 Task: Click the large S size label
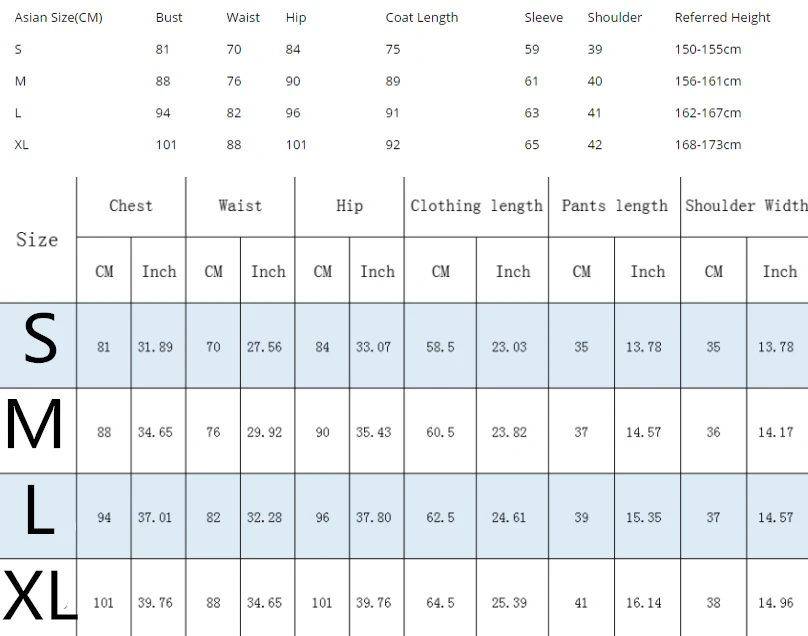(40, 339)
